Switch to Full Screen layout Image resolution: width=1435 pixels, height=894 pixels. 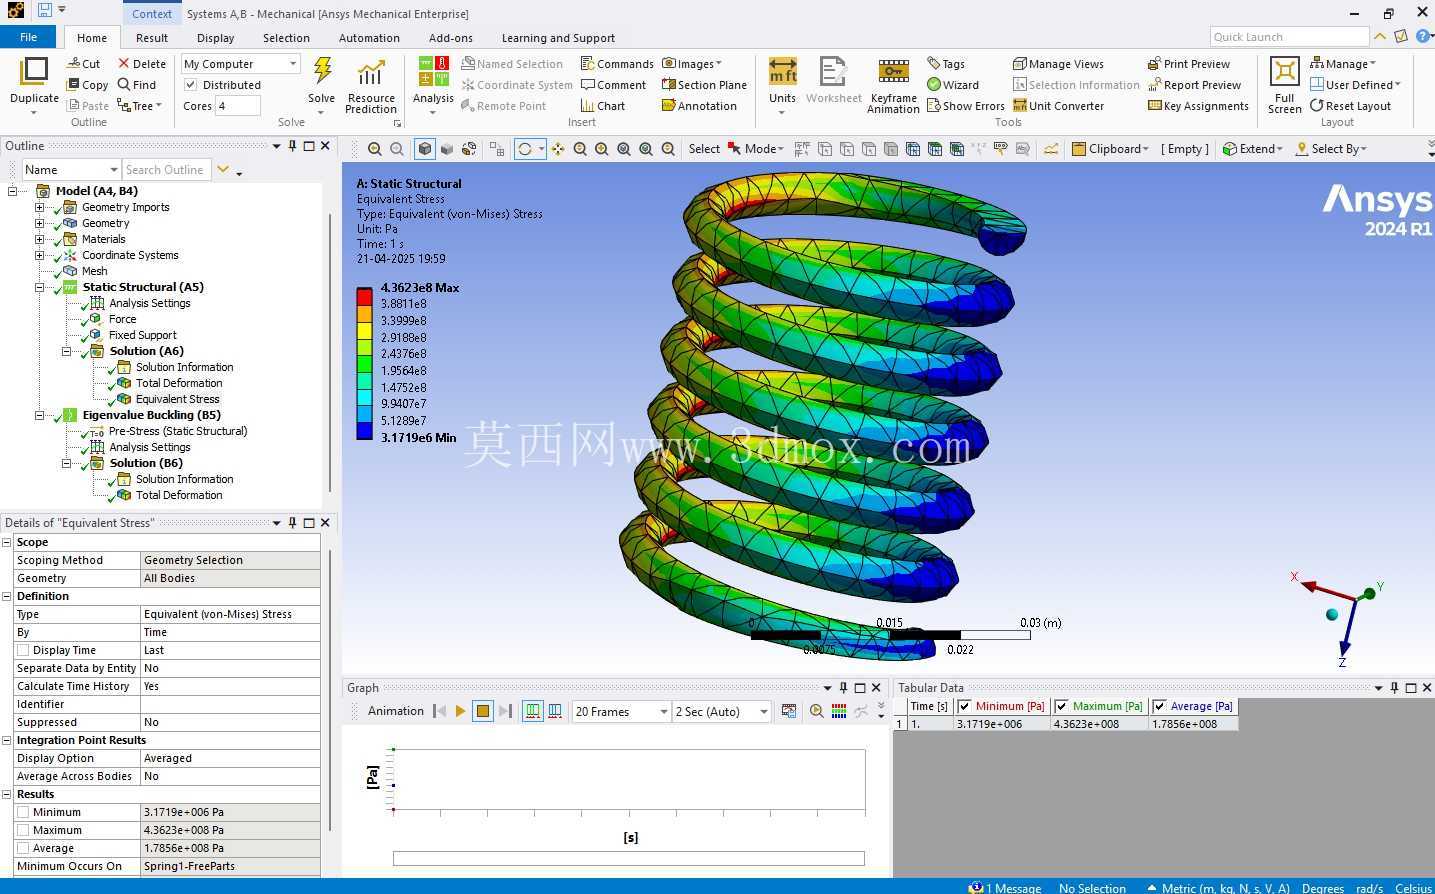1284,86
